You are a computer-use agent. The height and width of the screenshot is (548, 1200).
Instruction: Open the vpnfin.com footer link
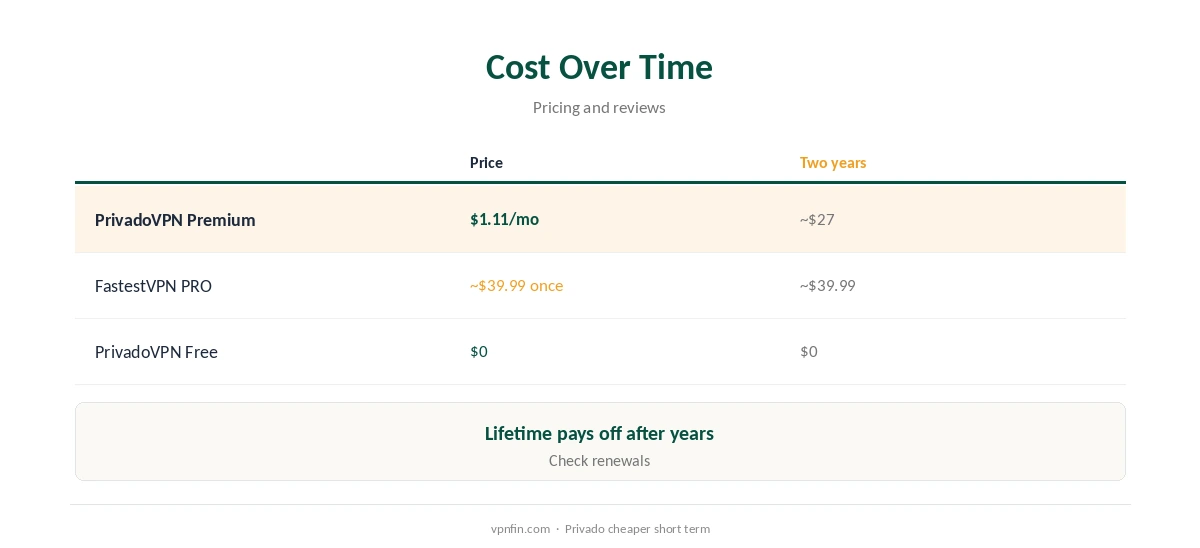pyautogui.click(x=520, y=529)
